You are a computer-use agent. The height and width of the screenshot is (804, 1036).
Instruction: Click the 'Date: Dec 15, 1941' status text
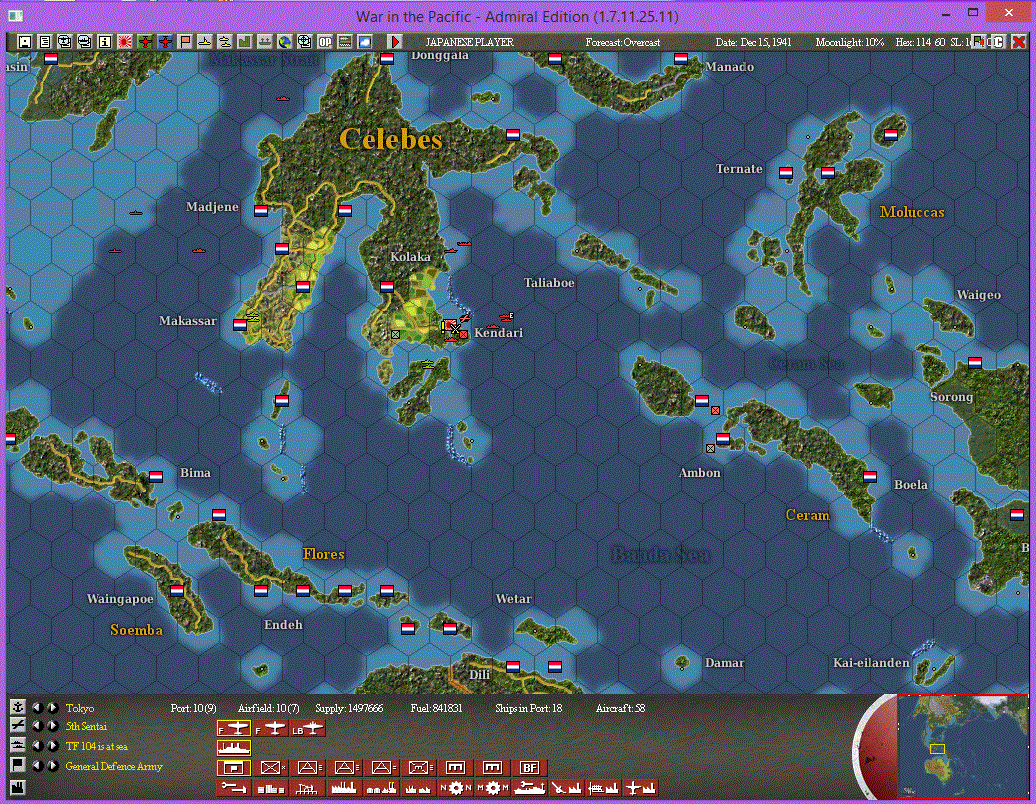pyautogui.click(x=753, y=42)
